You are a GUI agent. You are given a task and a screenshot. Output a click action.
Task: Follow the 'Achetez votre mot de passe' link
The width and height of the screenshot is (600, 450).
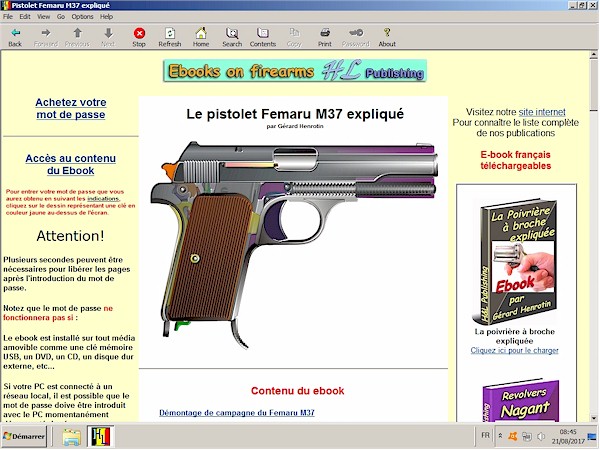click(71, 108)
